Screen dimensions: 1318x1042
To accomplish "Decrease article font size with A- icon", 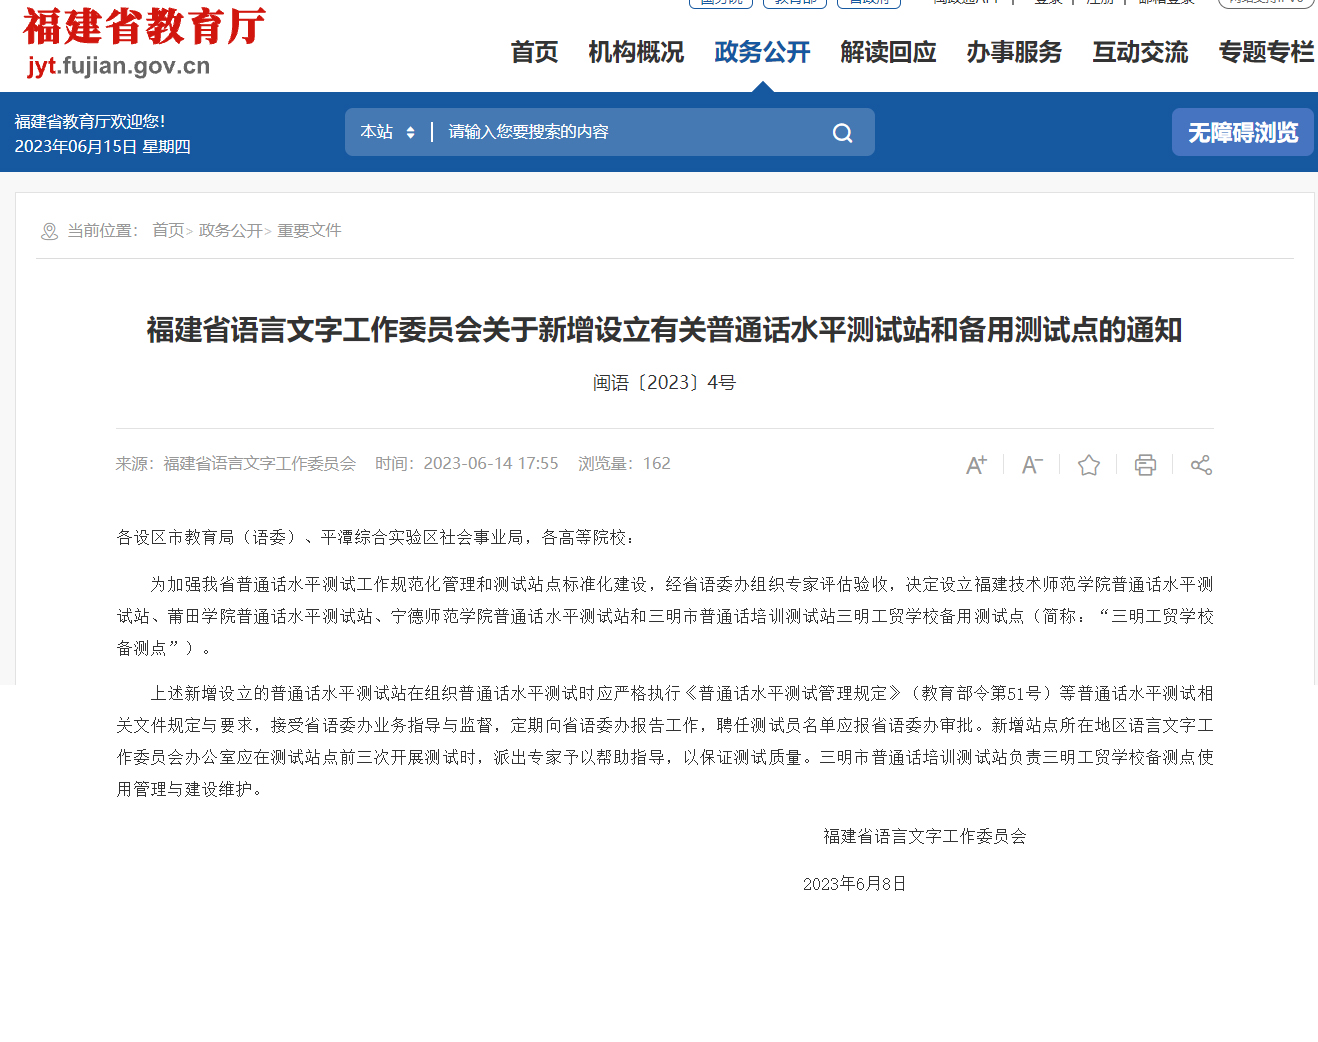I will [x=1032, y=465].
